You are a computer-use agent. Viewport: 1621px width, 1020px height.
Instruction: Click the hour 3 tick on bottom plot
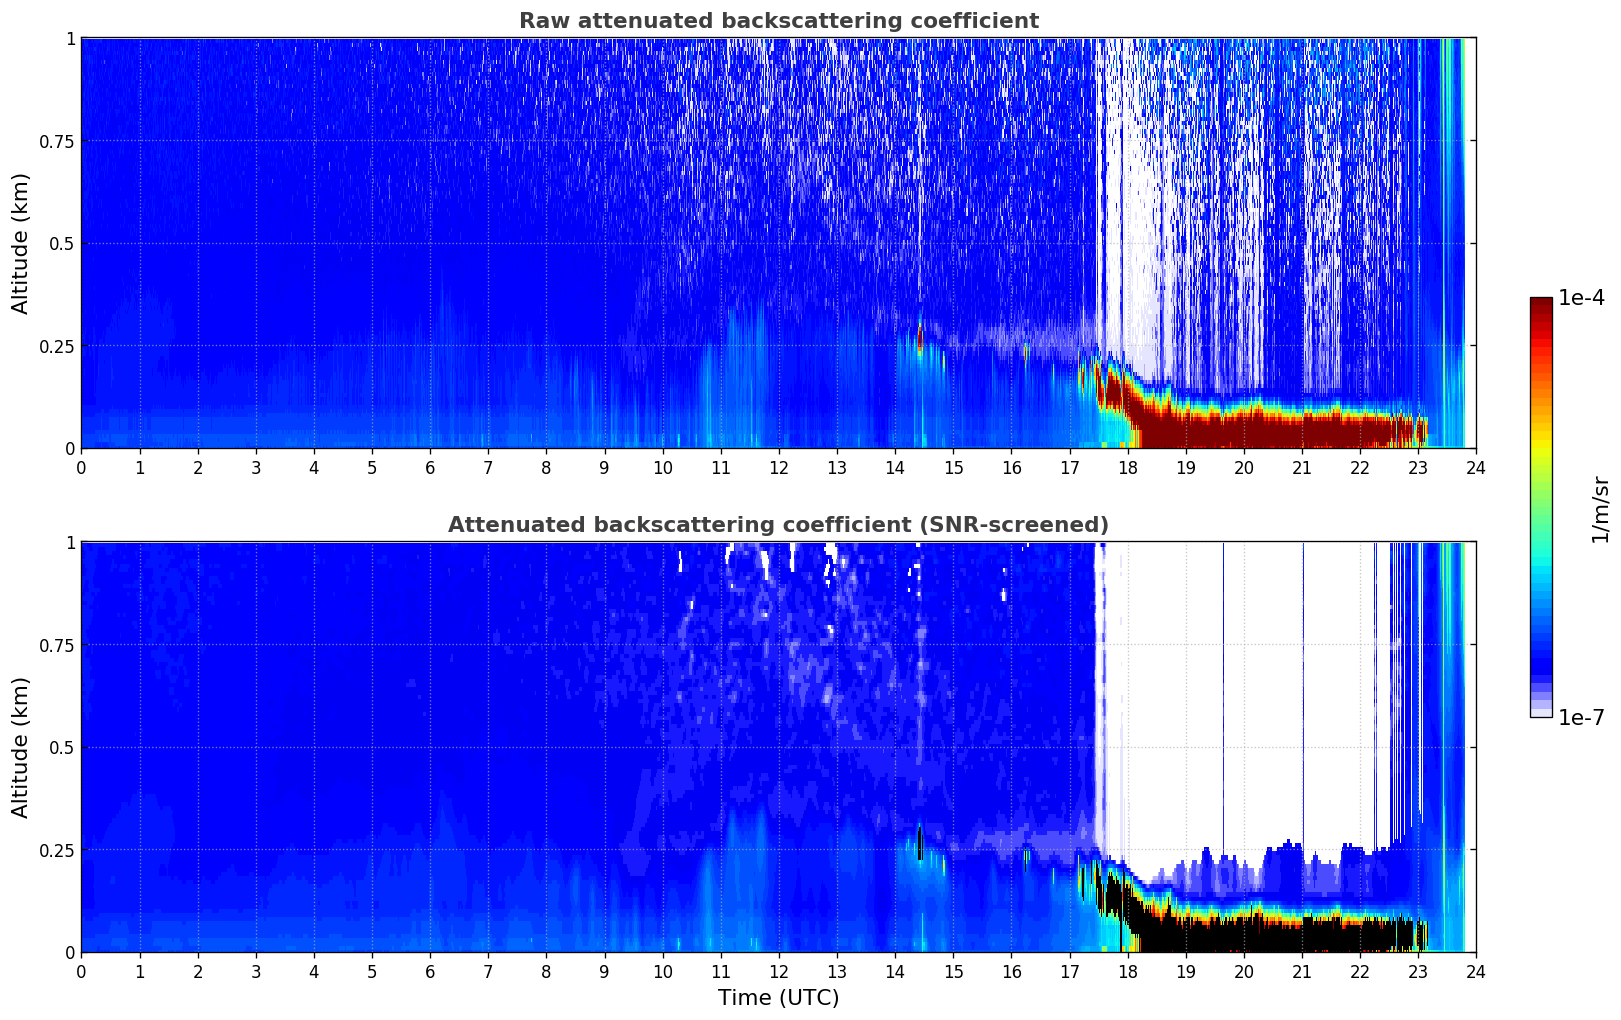[x=256, y=971]
